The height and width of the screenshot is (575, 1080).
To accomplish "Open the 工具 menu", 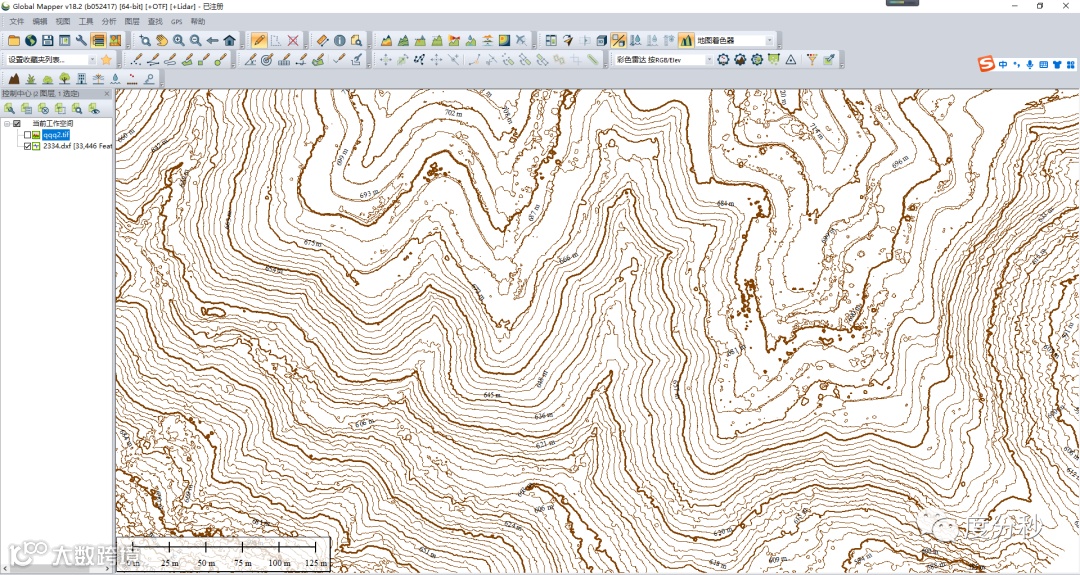I will (x=85, y=21).
